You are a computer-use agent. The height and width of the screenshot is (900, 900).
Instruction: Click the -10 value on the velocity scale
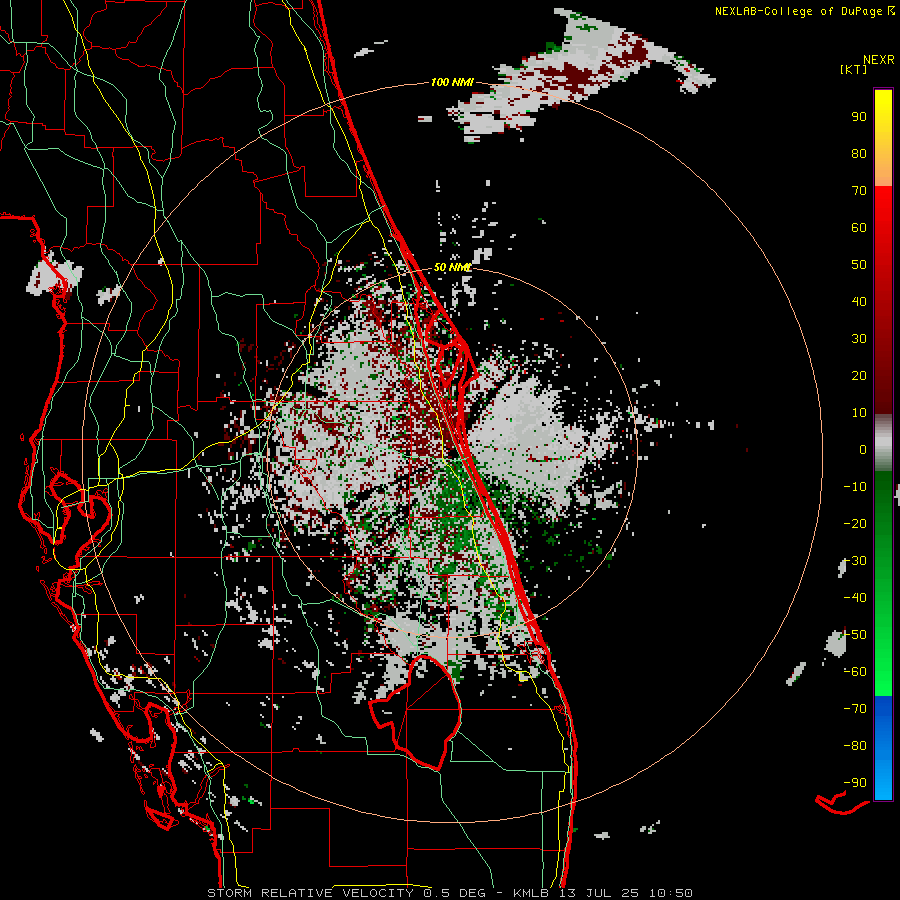pyautogui.click(x=855, y=487)
